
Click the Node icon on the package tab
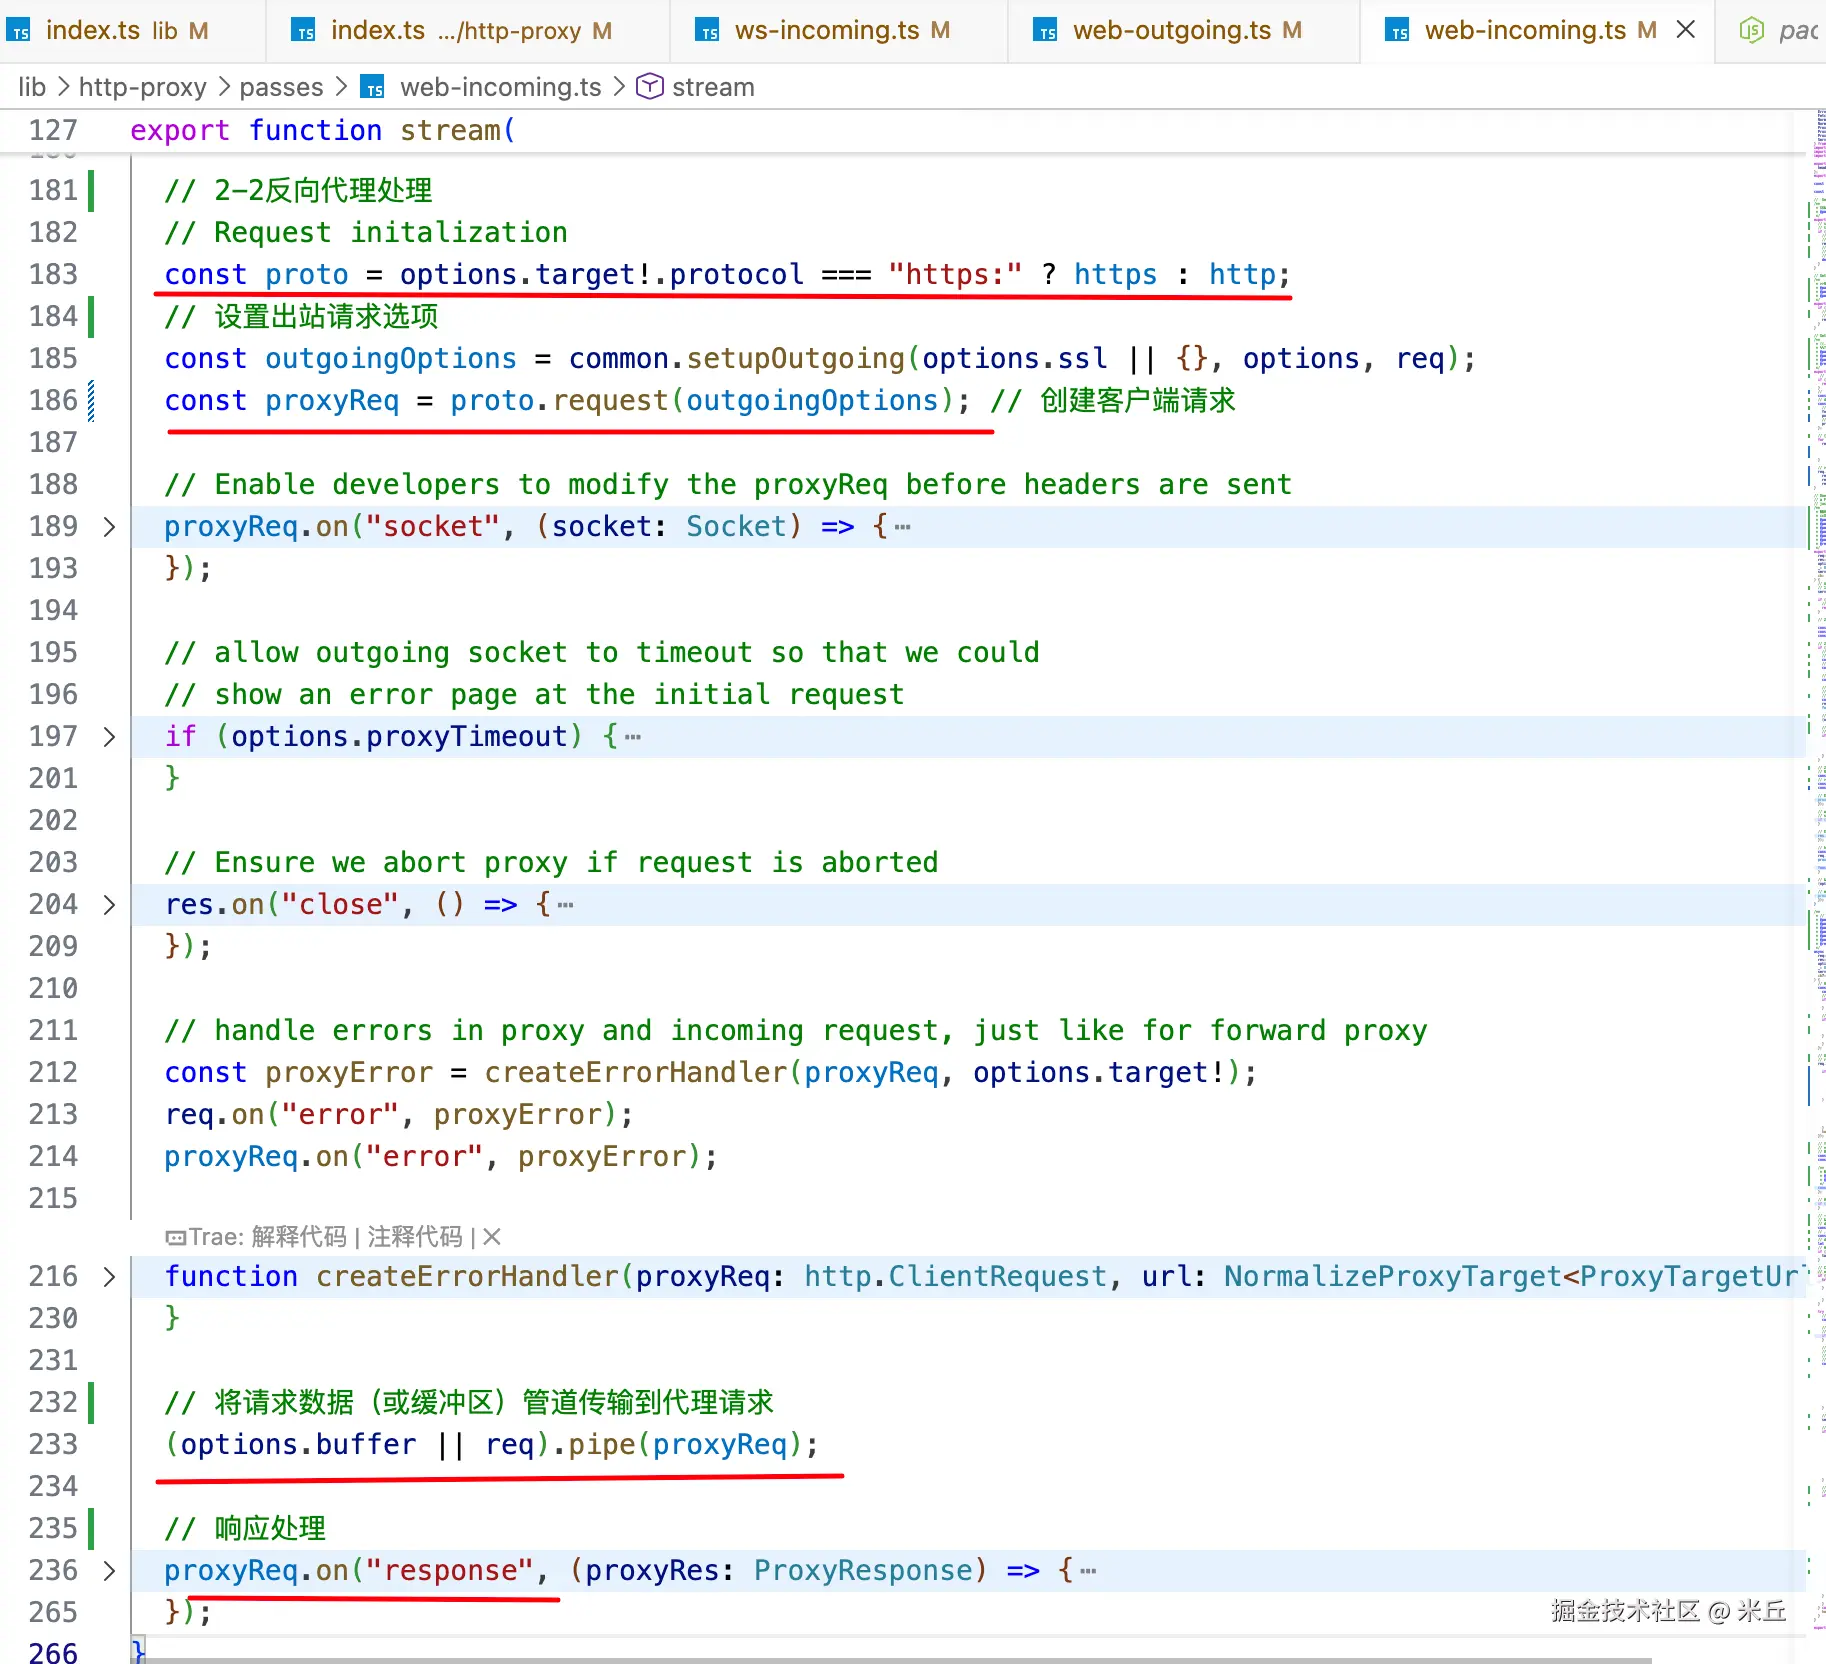1752,31
